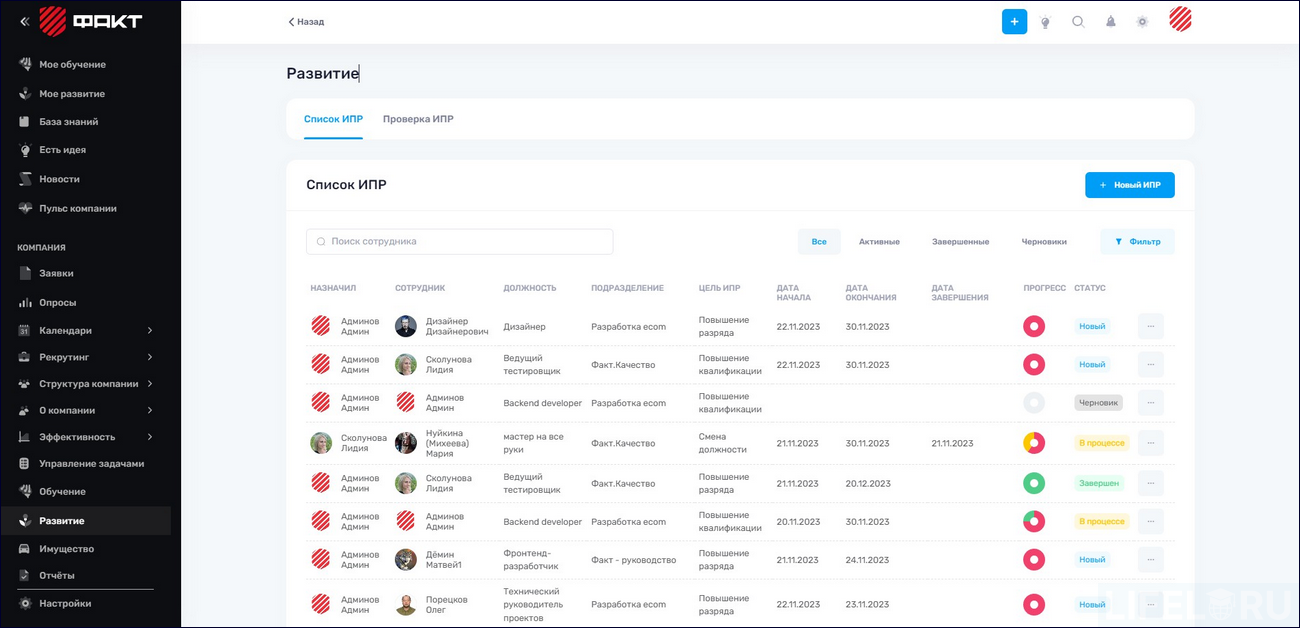The height and width of the screenshot is (628, 1300).
Task: Open База знаний from the sidebar
Action: (70, 123)
